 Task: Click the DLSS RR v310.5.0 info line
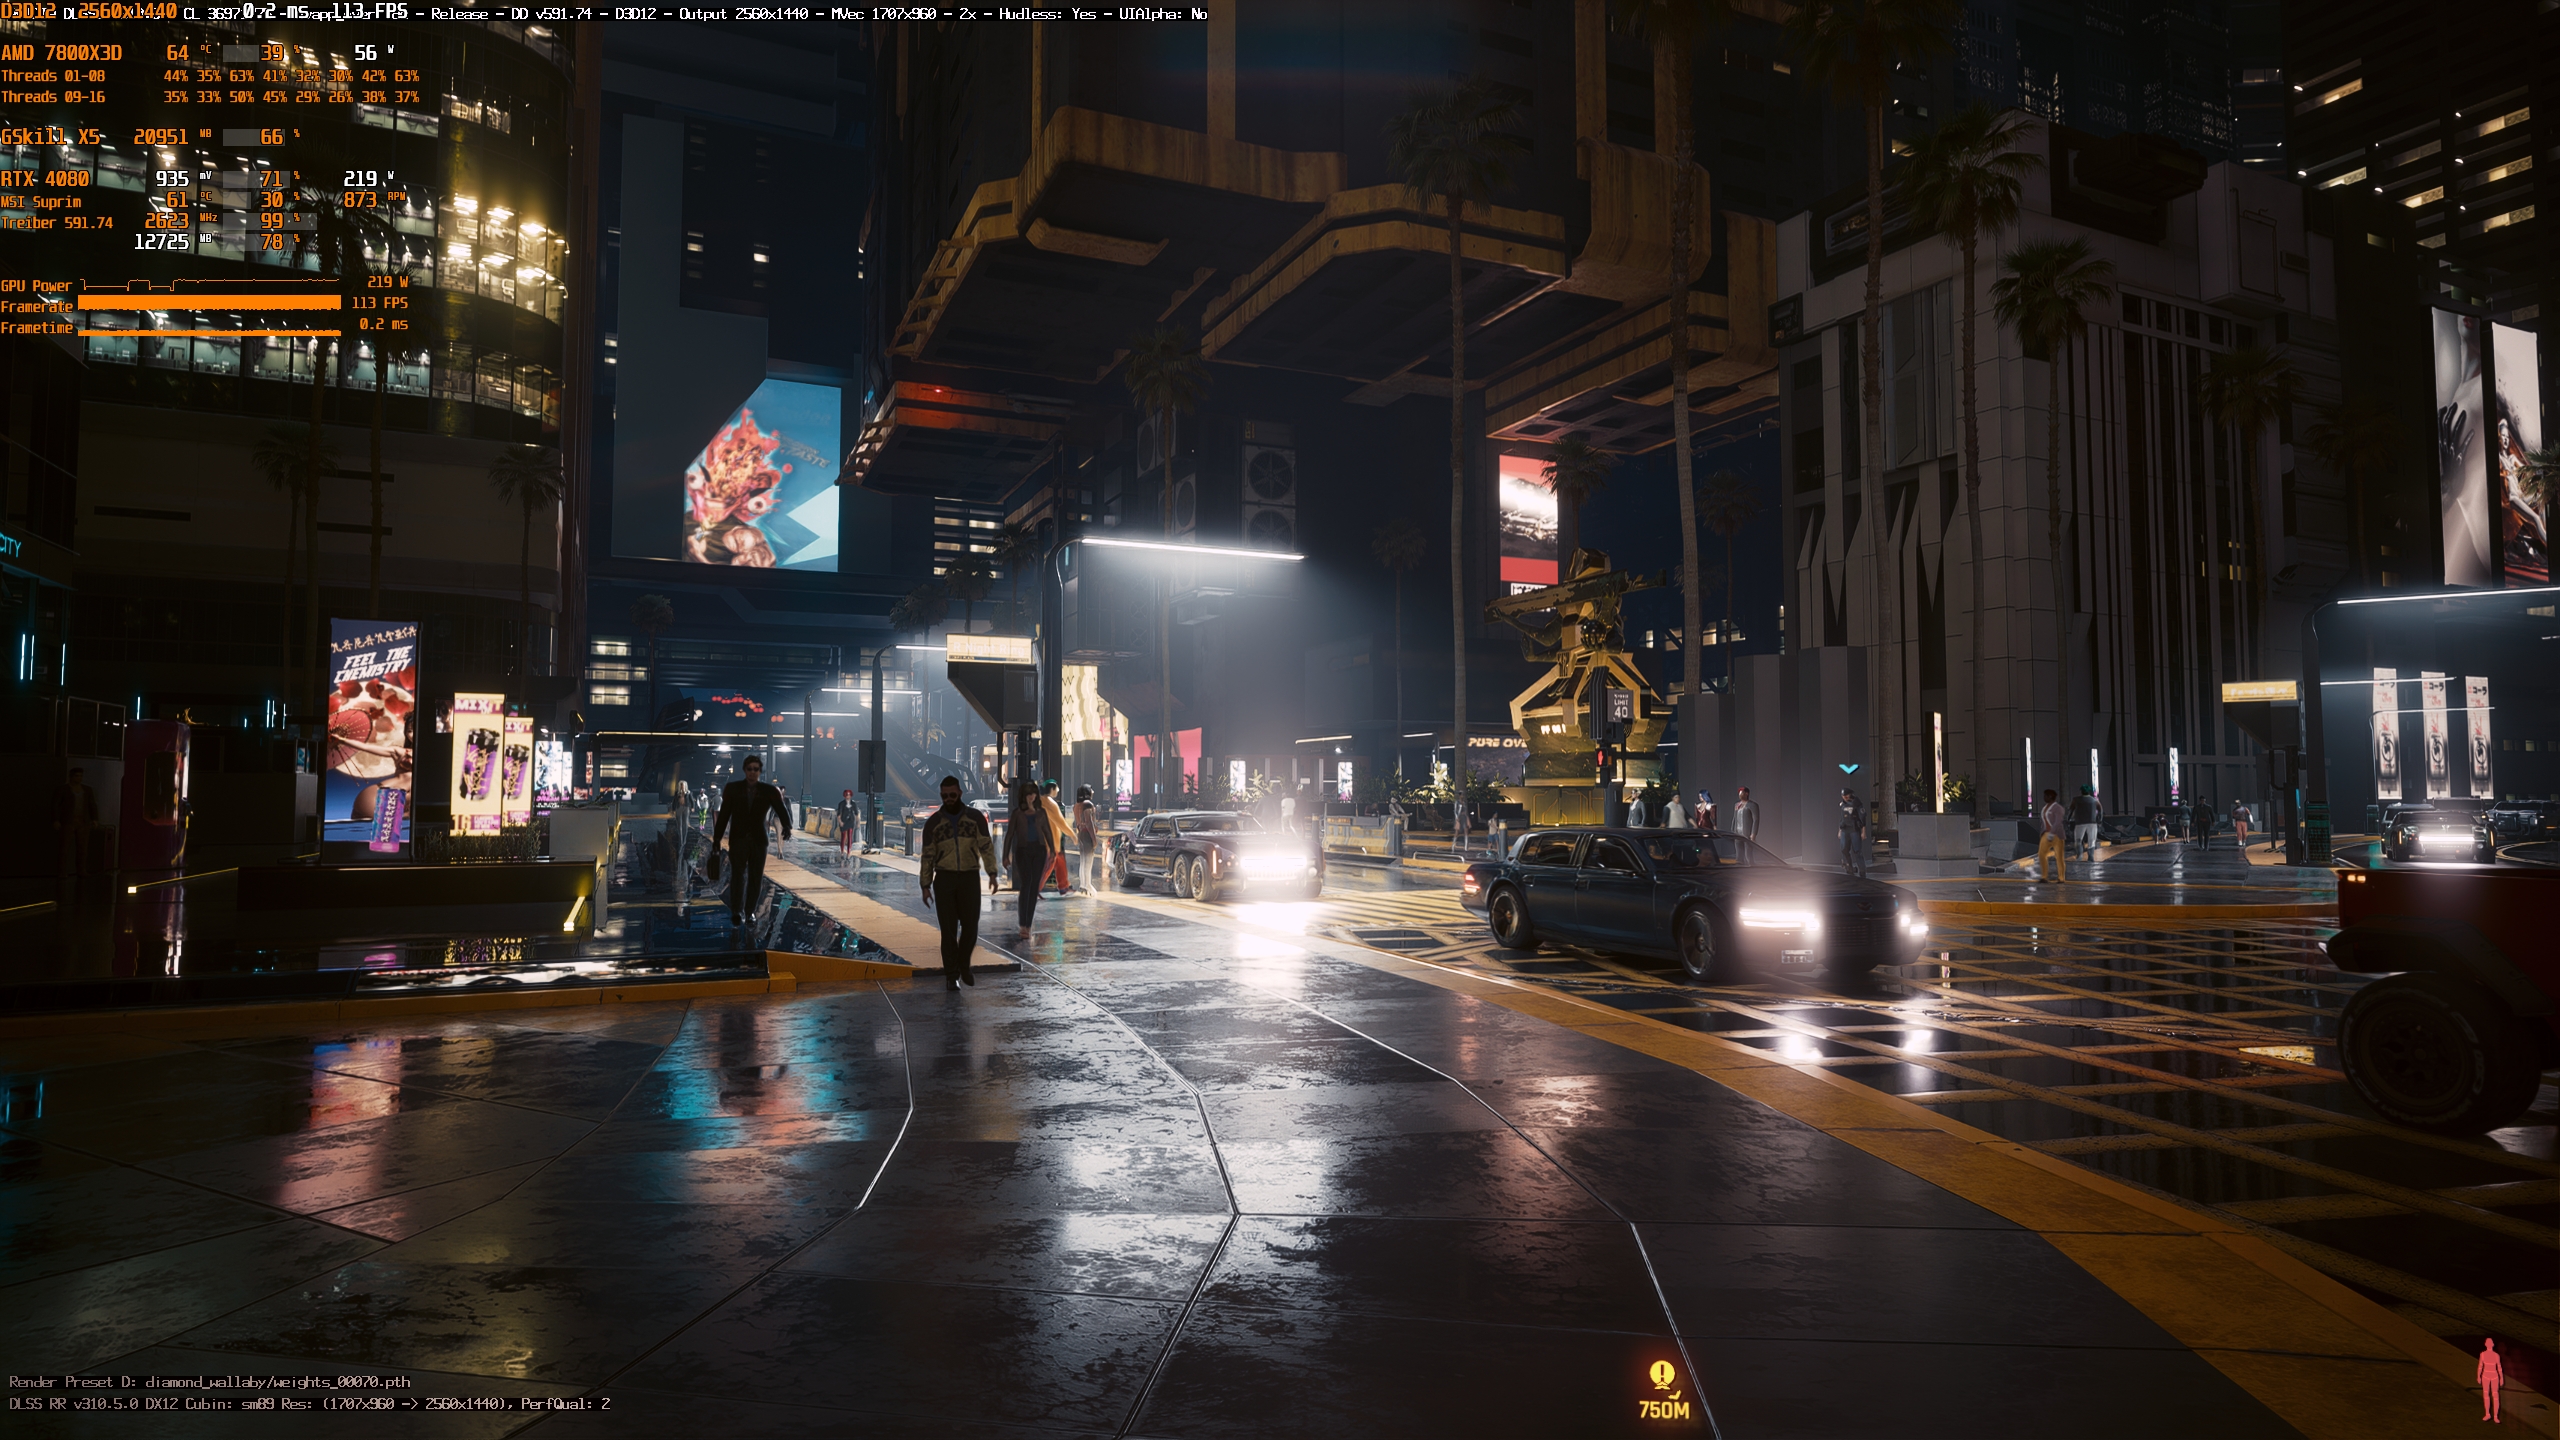(308, 1404)
